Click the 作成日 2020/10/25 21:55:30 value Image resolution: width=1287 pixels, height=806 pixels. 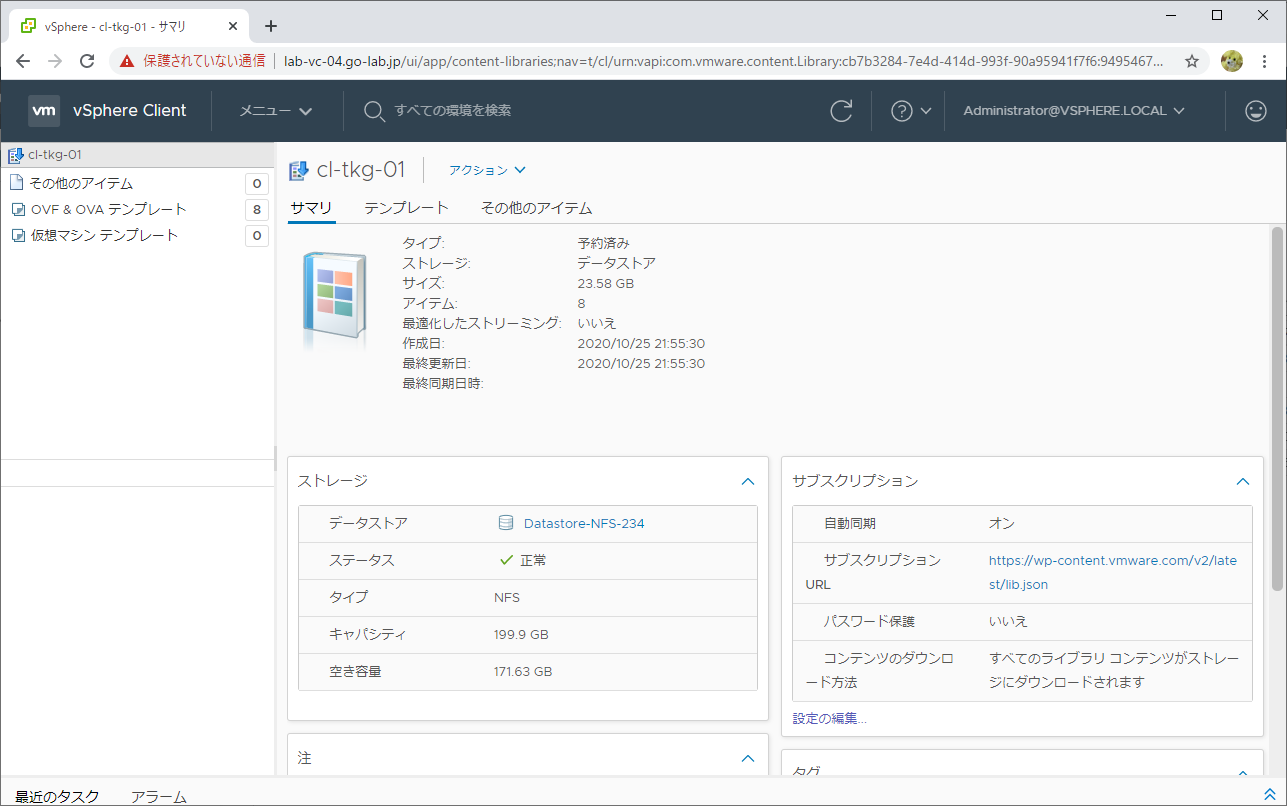pos(641,343)
